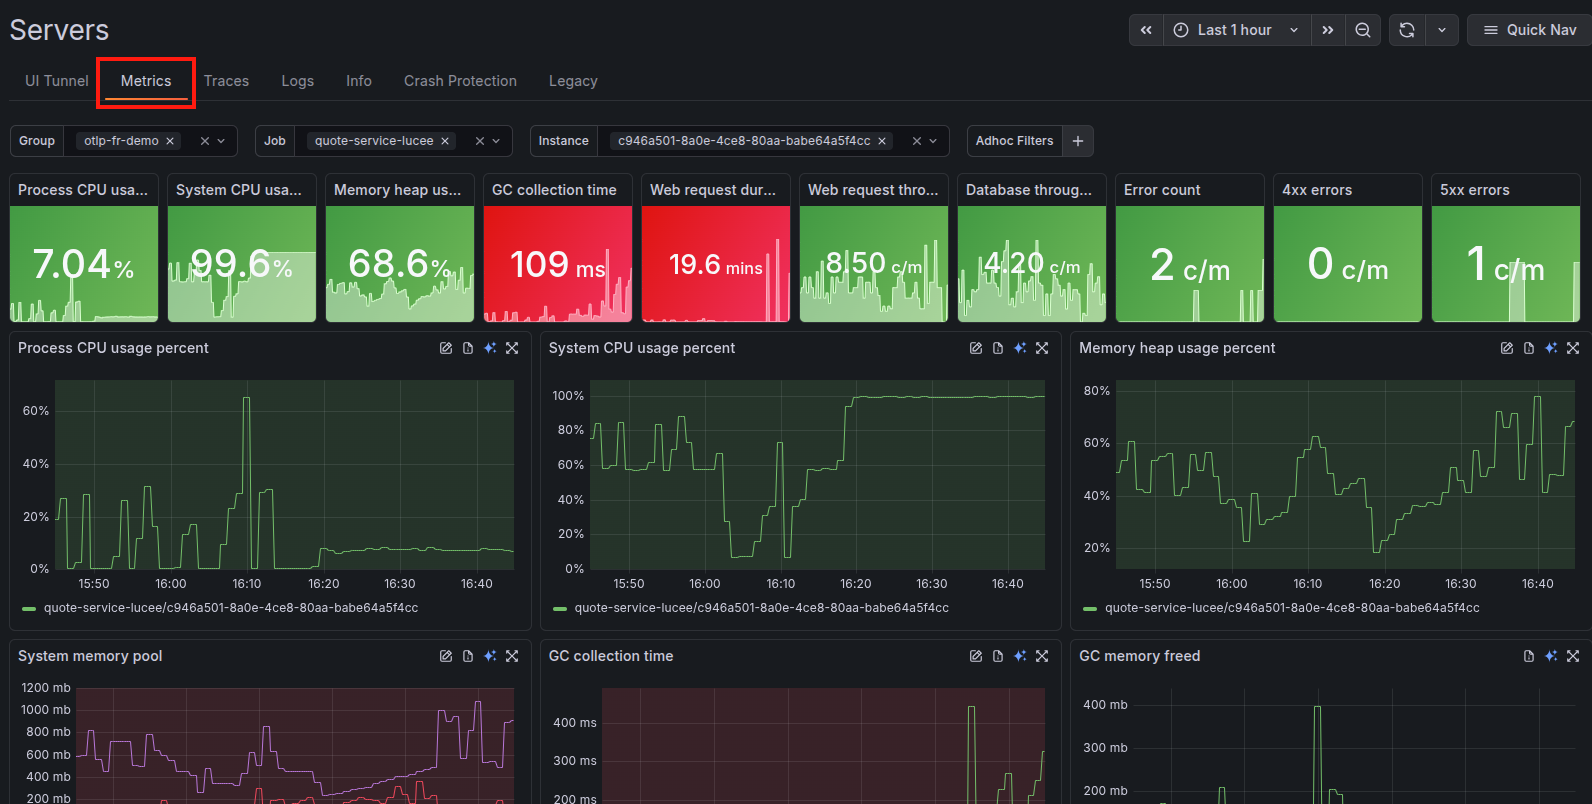Click document icon on GC collection time panel
This screenshot has height=804, width=1592.
coord(998,656)
